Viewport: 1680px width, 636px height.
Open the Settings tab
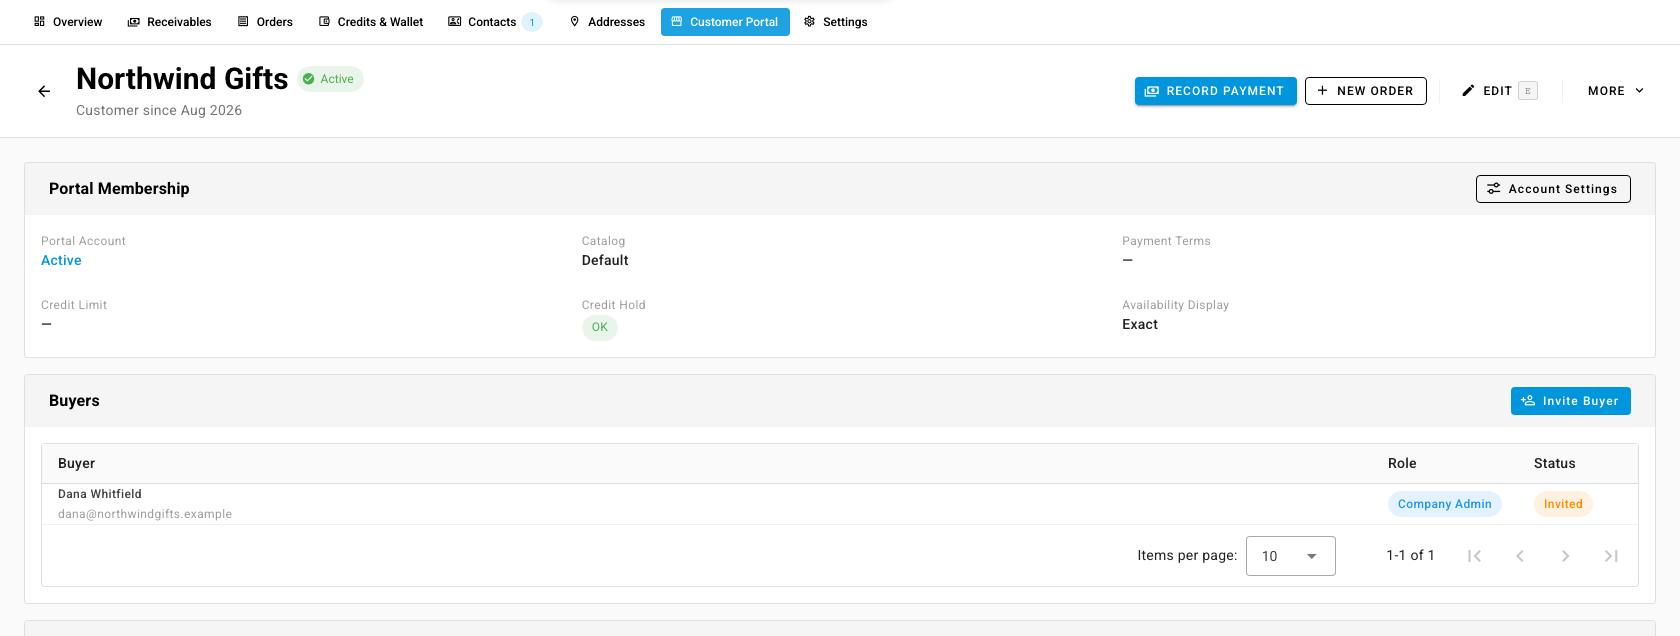click(835, 22)
